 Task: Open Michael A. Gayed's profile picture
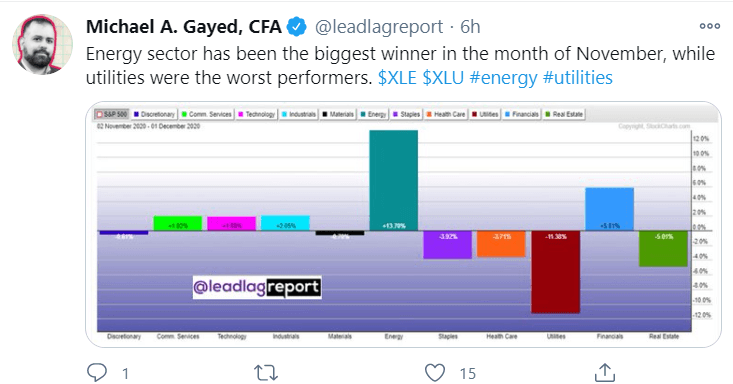click(42, 44)
